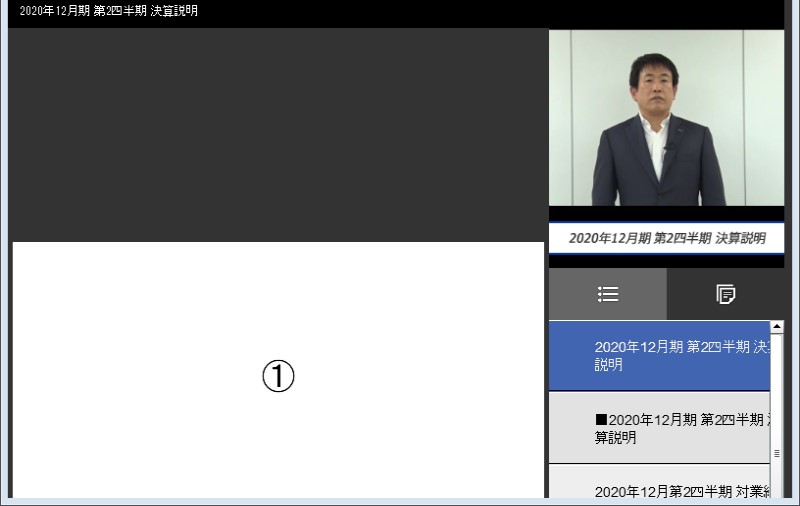The width and height of the screenshot is (800, 506).
Task: Open chapter 2020年12月第2四半期 対業績
Action: click(x=659, y=482)
